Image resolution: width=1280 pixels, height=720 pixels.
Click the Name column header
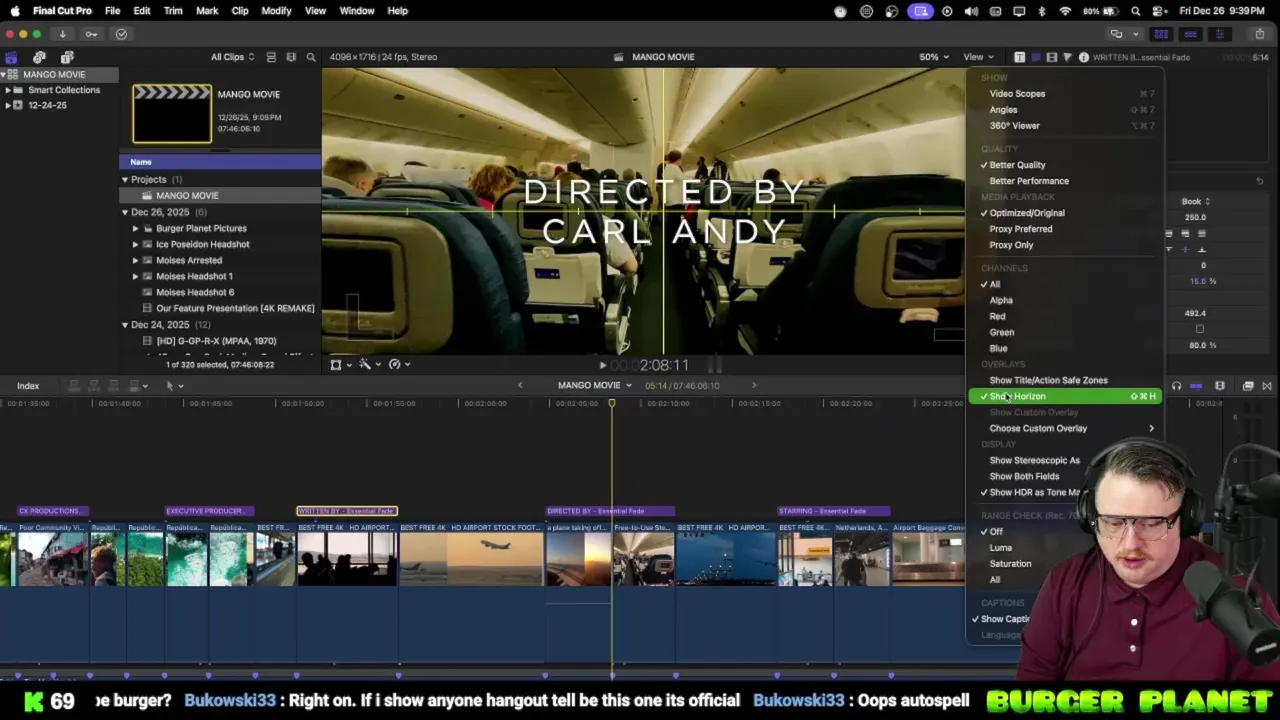coord(220,162)
